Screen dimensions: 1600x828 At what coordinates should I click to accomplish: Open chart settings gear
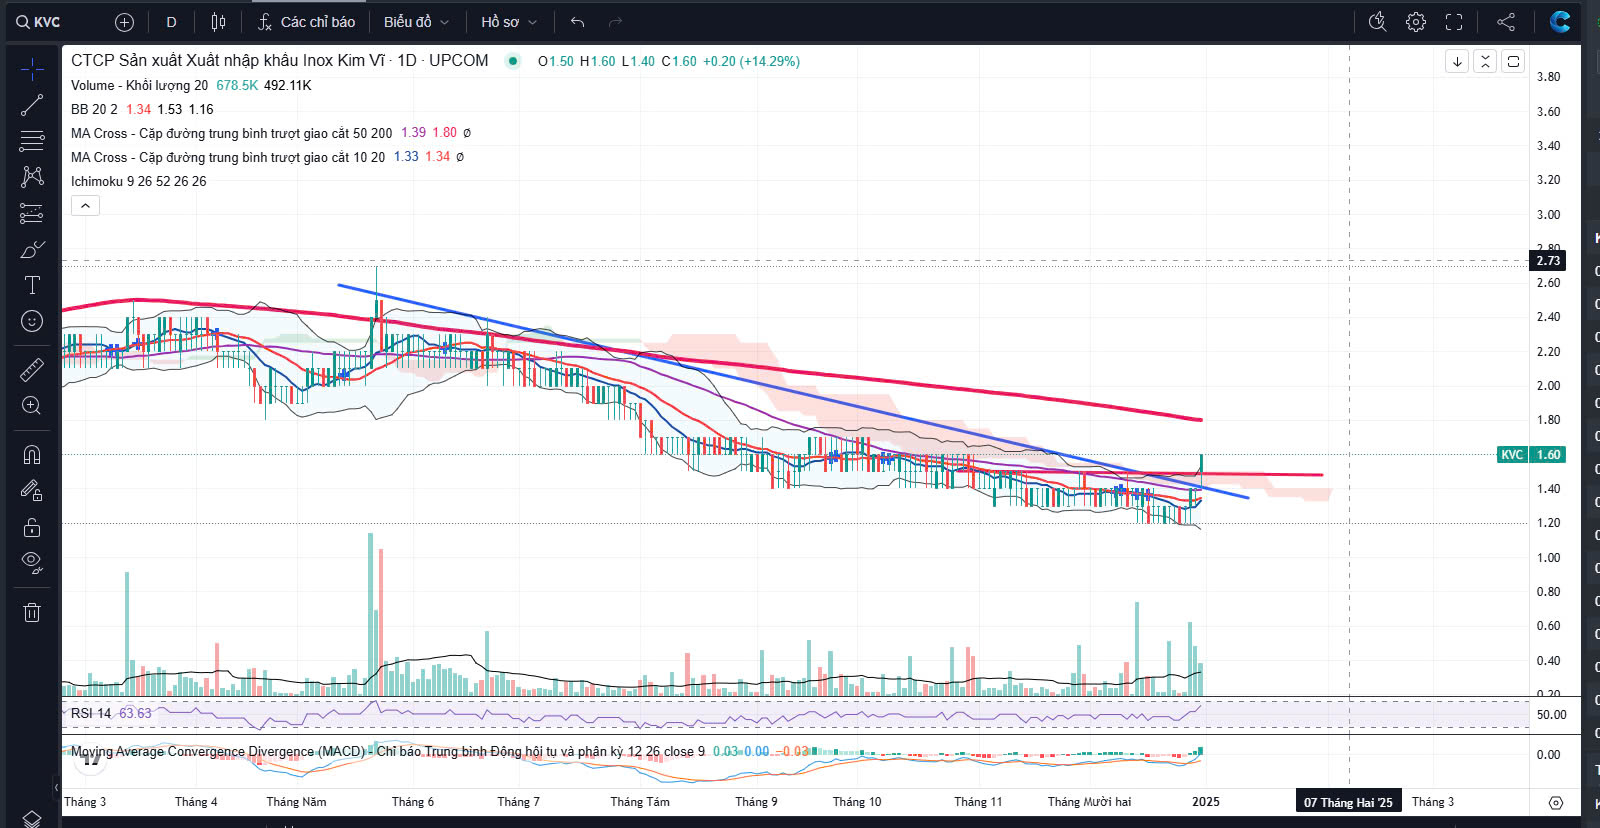pos(1416,22)
